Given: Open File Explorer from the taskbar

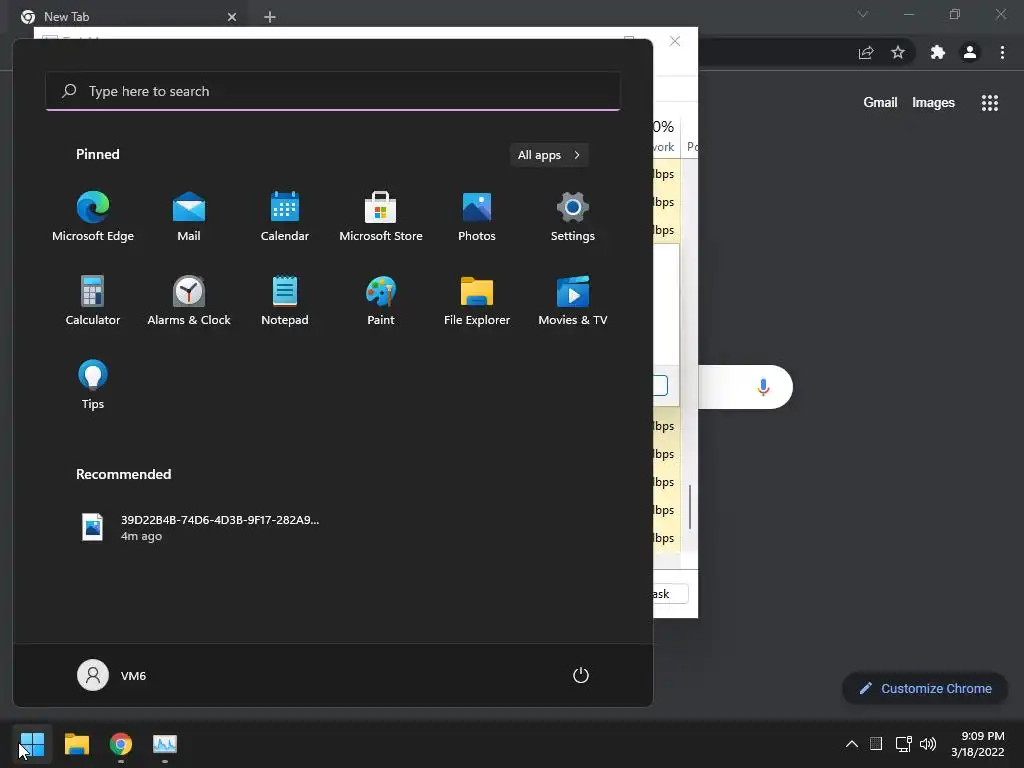Looking at the screenshot, I should (77, 744).
